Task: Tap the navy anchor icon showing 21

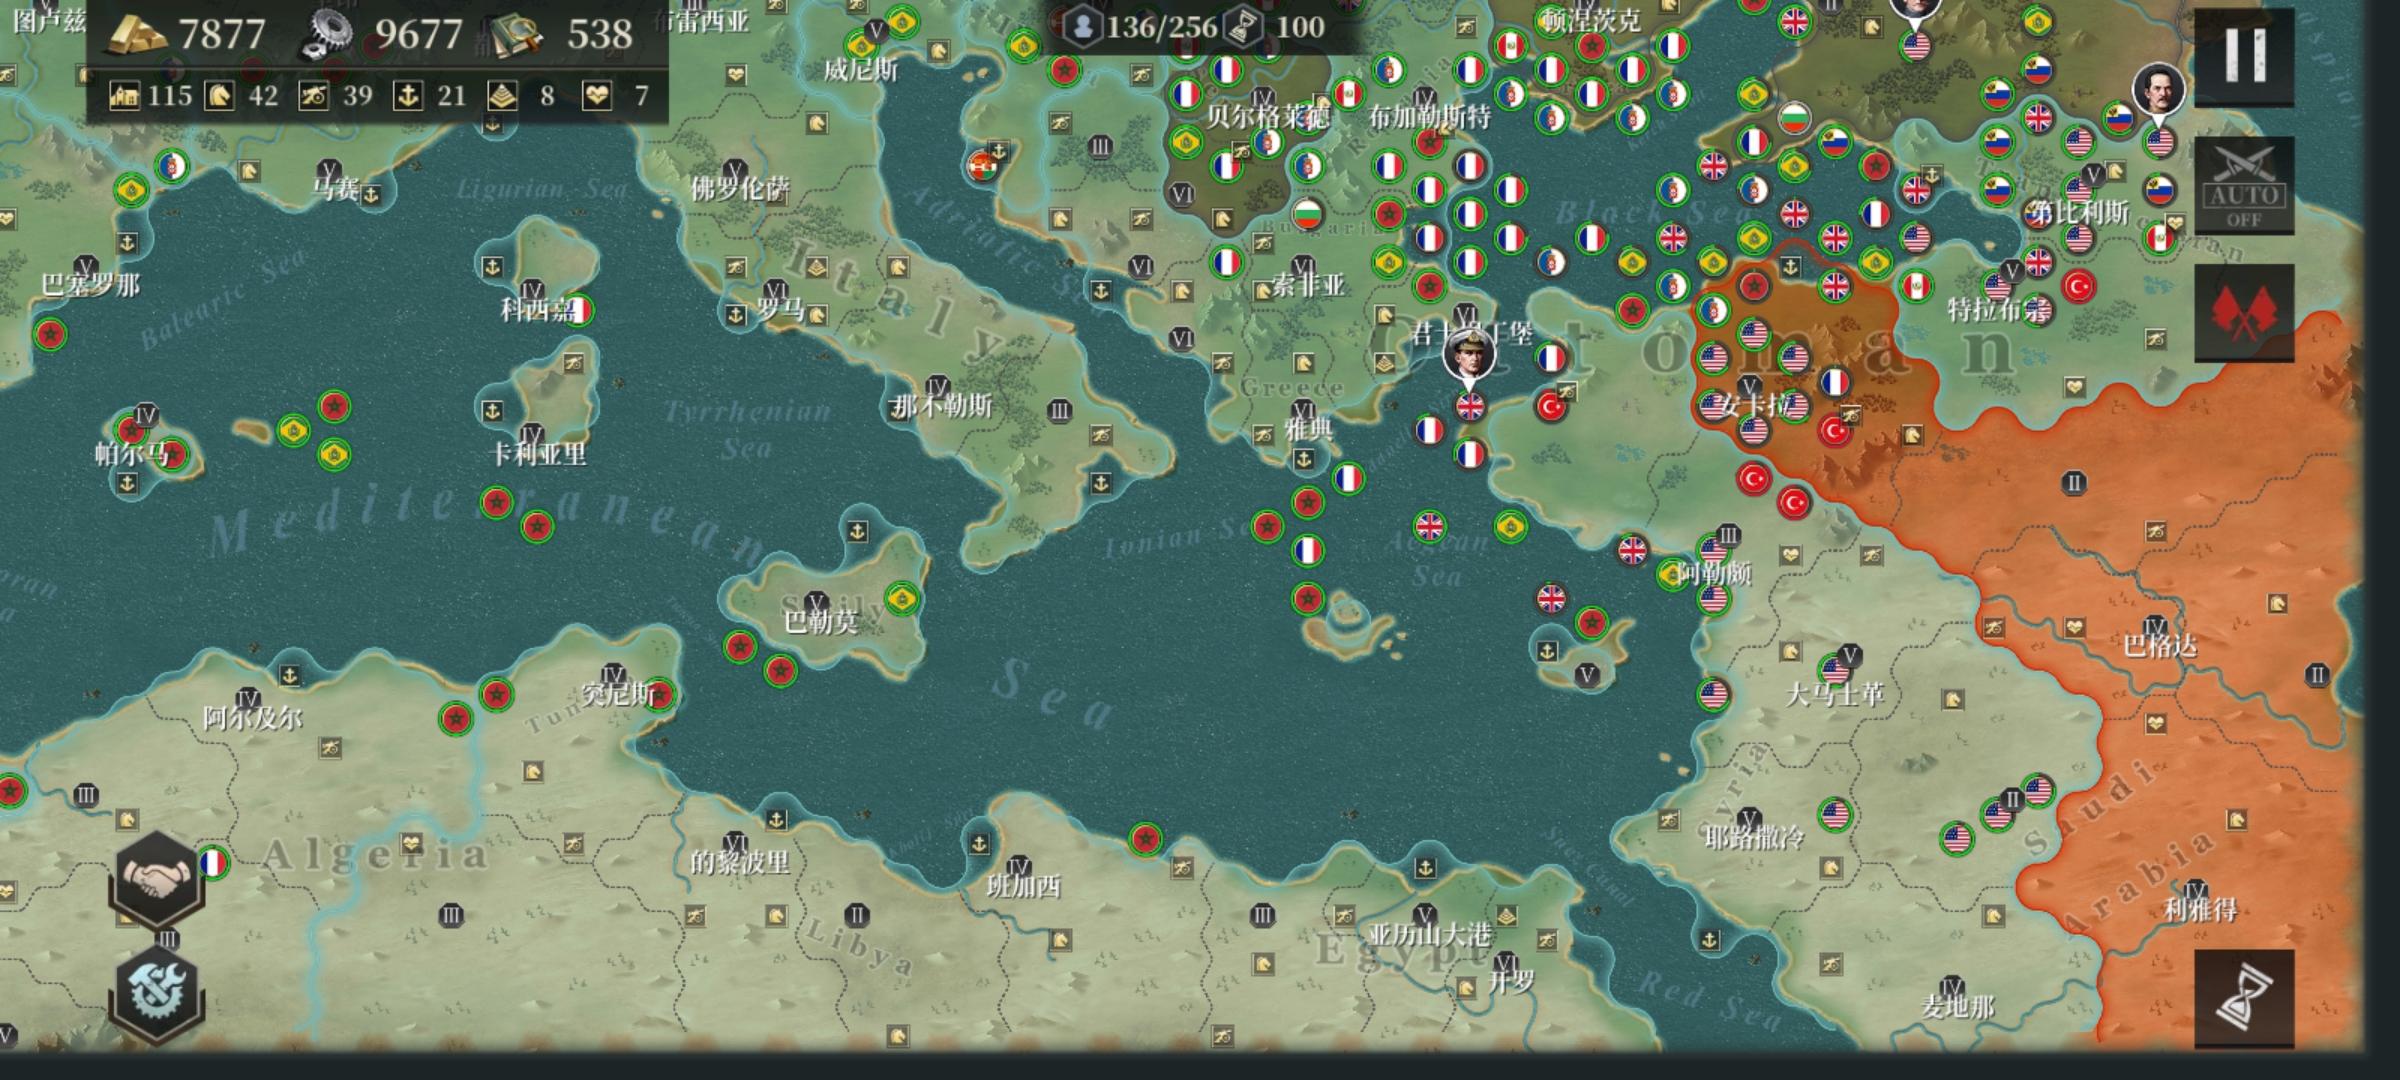Action: [x=408, y=96]
